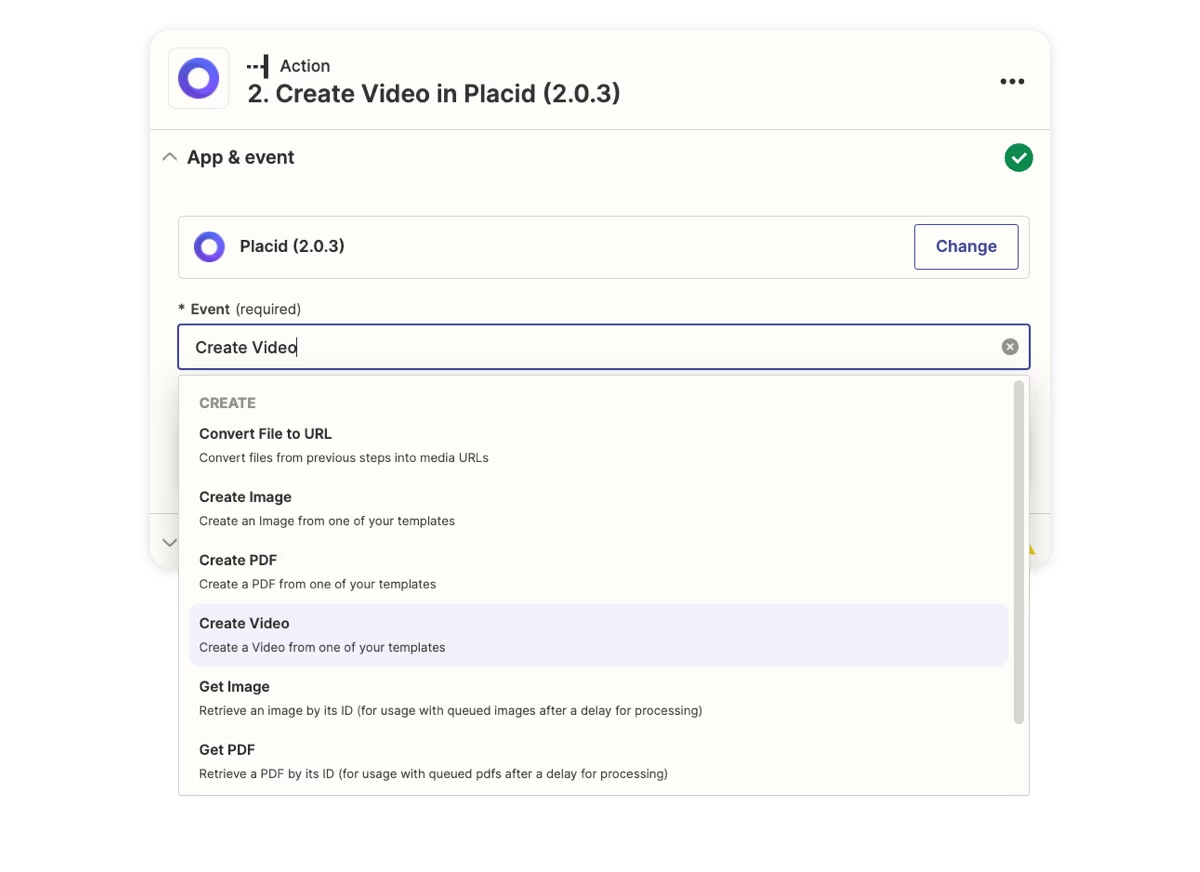Click the App & event section title
The height and width of the screenshot is (872, 1200).
click(x=240, y=157)
